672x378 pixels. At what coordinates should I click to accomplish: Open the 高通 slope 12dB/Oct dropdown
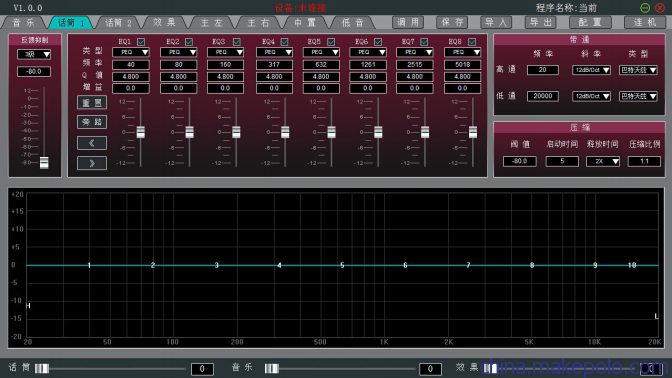591,70
